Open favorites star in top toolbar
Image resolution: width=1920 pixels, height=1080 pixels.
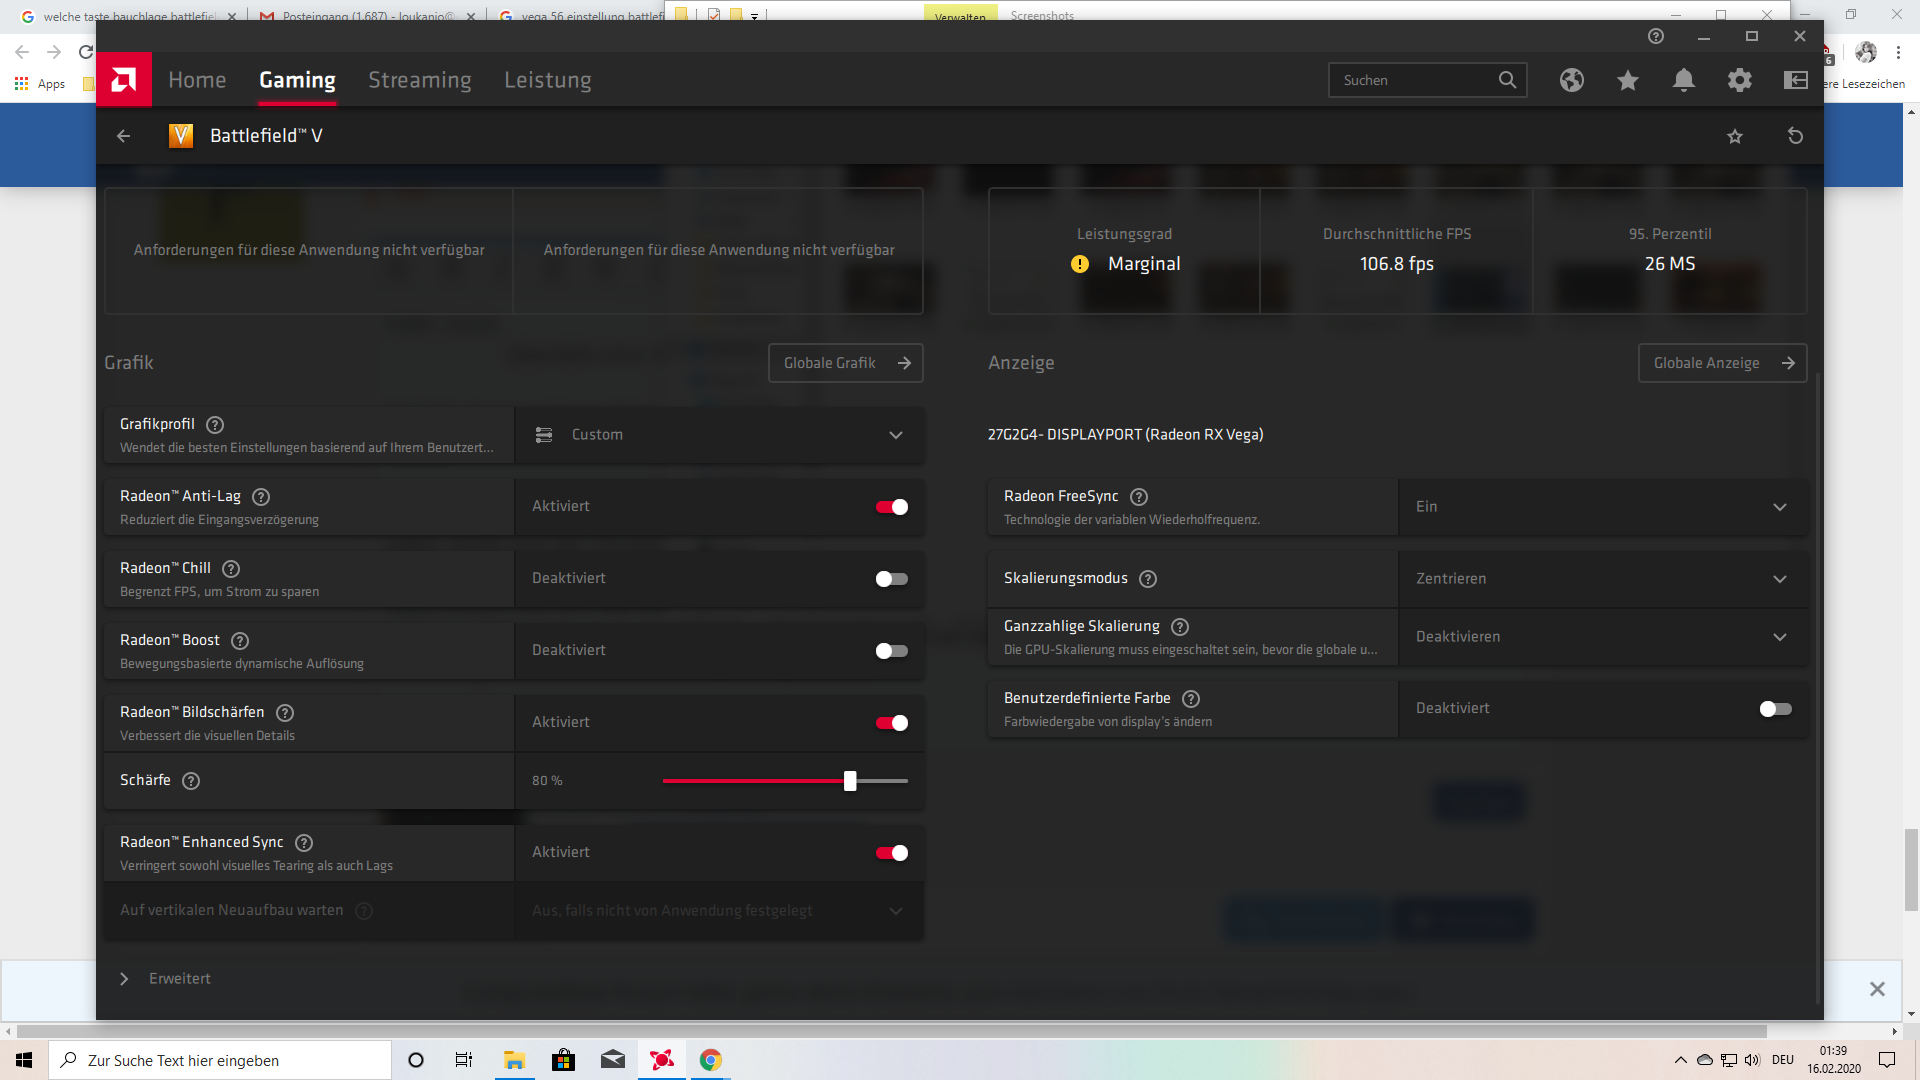coord(1628,80)
